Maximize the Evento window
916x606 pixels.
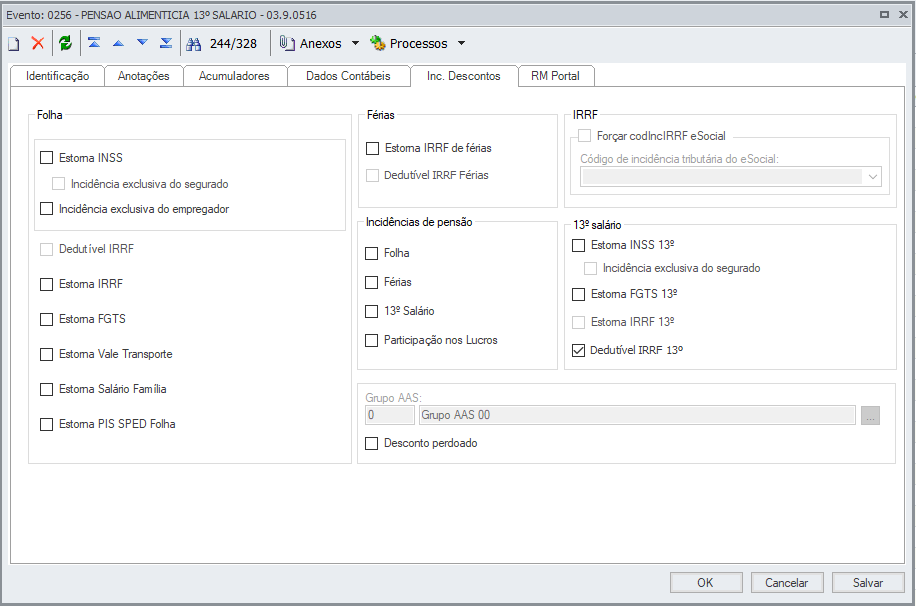click(x=884, y=15)
